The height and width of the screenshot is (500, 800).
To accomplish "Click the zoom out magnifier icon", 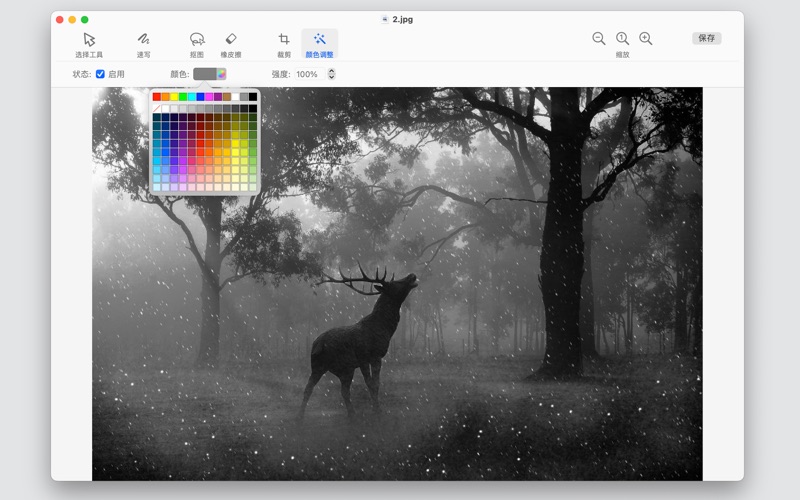I will [x=598, y=38].
